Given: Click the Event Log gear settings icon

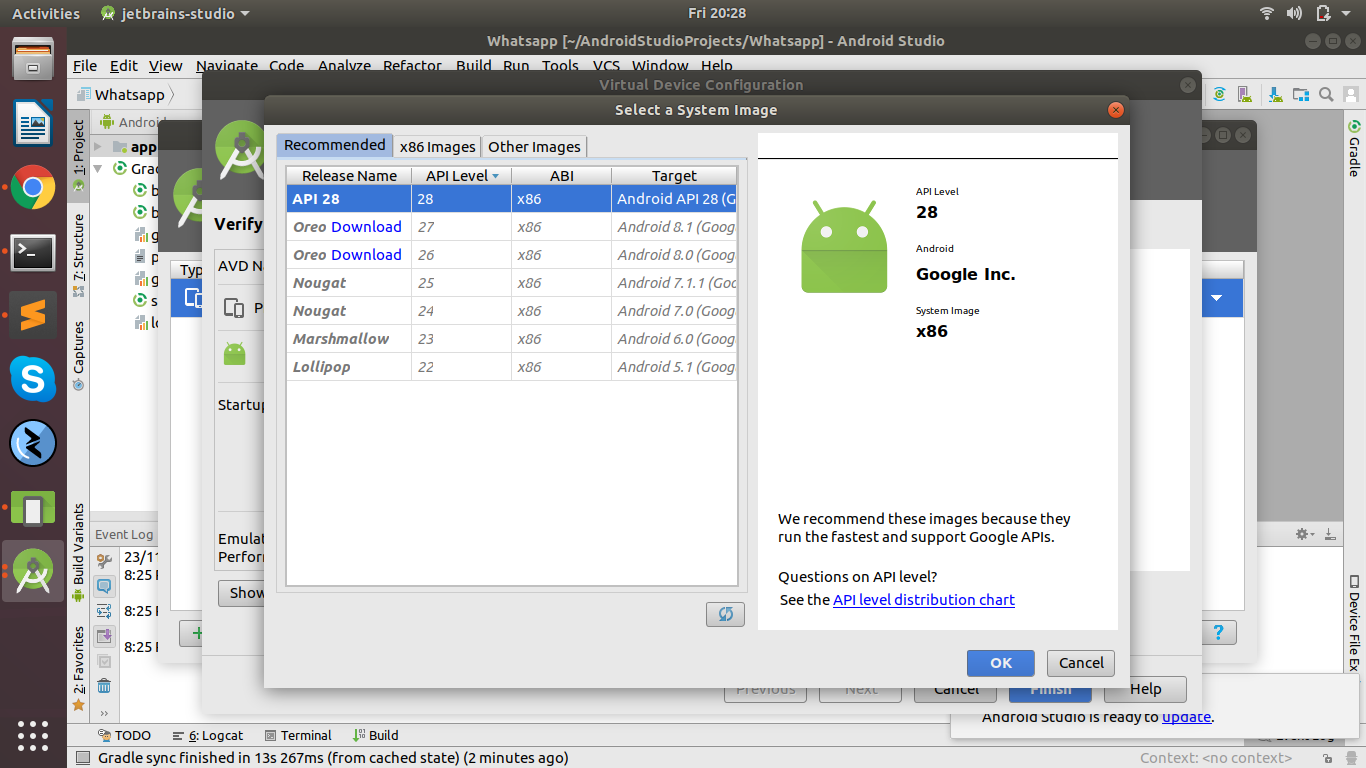Looking at the screenshot, I should tap(1303, 534).
